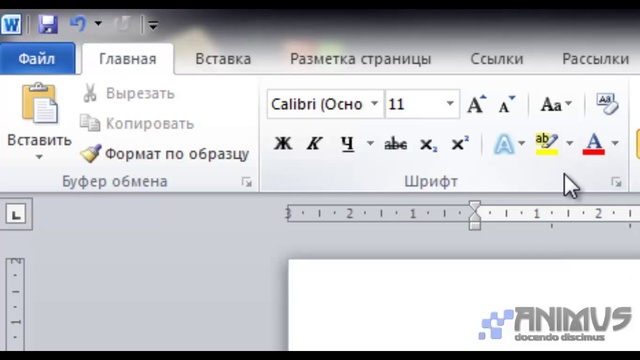640x360 pixels.
Task: Click the vertical ruler
Action: [x=16, y=304]
